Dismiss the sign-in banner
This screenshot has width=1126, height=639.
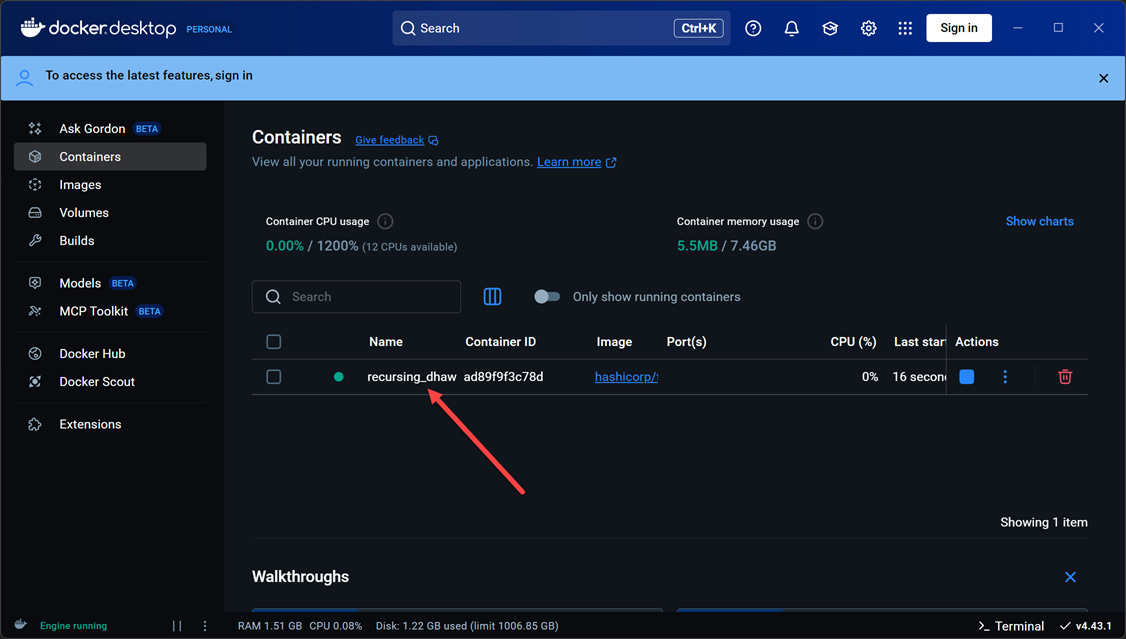1103,78
